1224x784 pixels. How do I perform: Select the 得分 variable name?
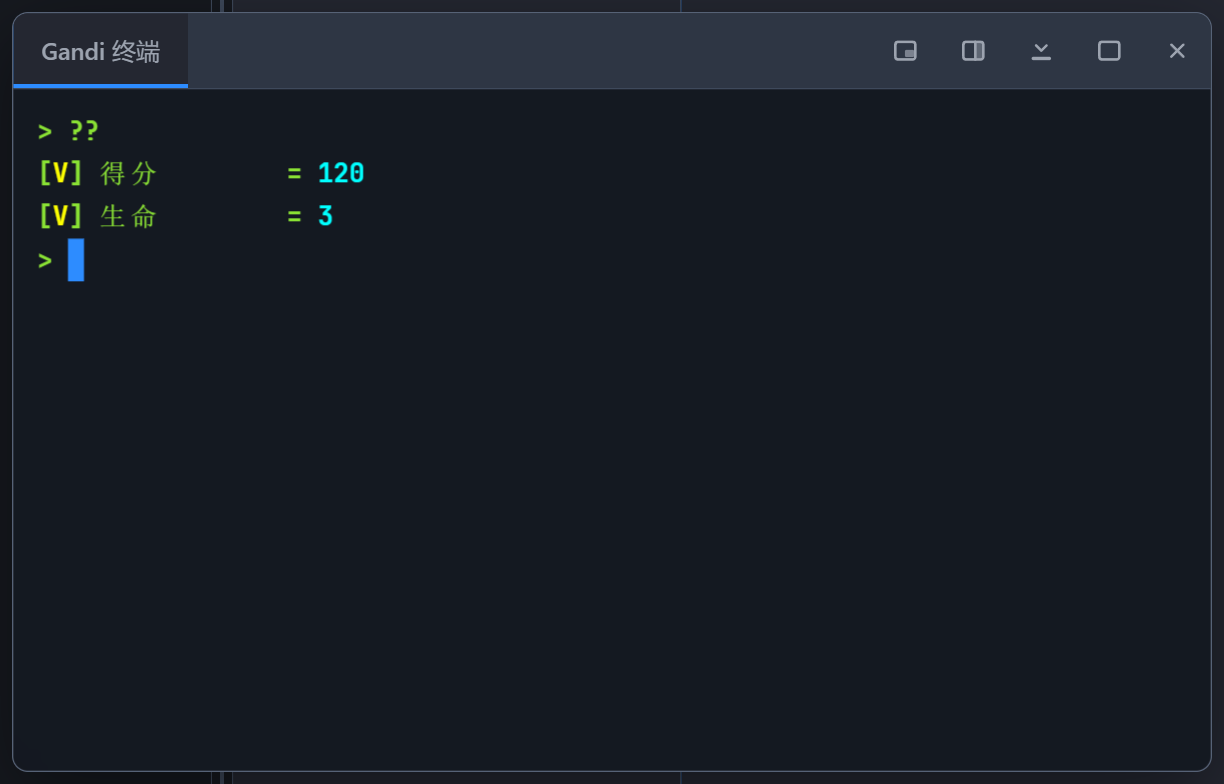point(129,174)
